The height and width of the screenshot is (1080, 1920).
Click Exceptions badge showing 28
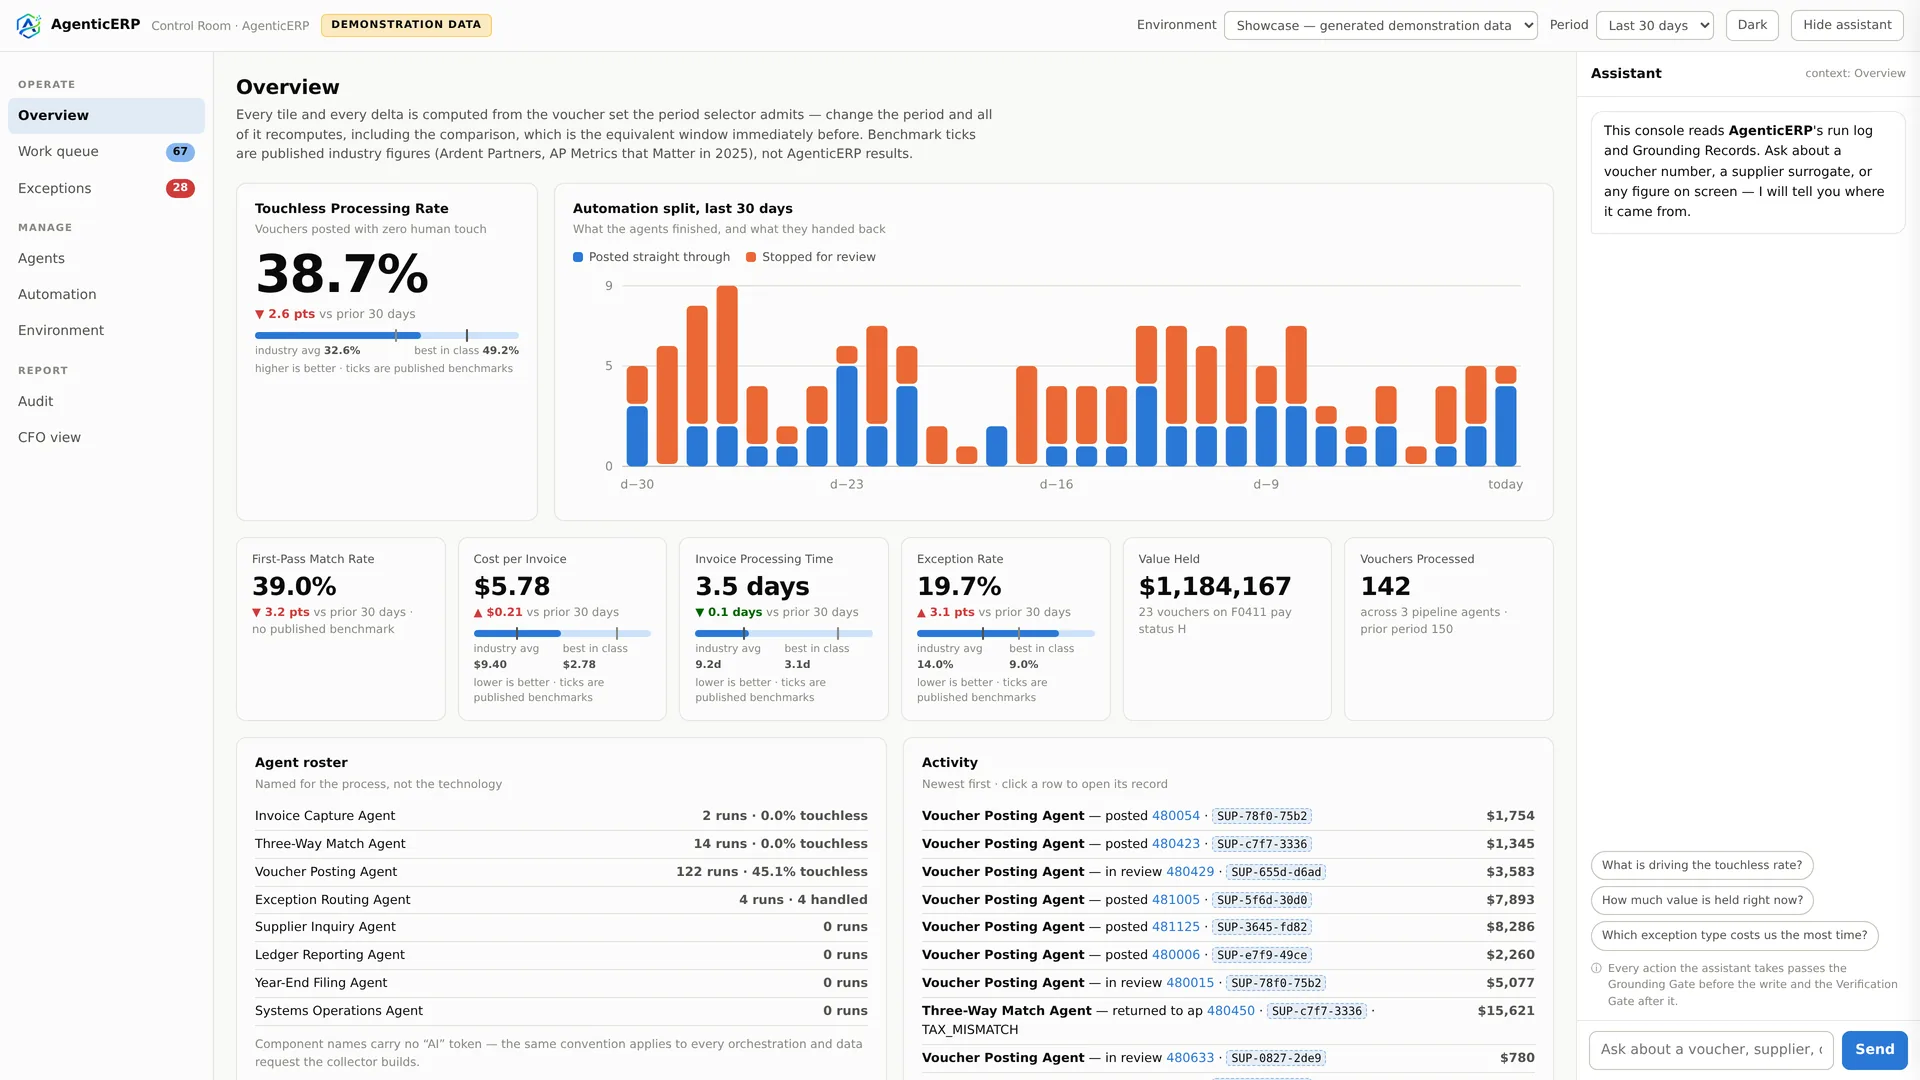tap(180, 188)
